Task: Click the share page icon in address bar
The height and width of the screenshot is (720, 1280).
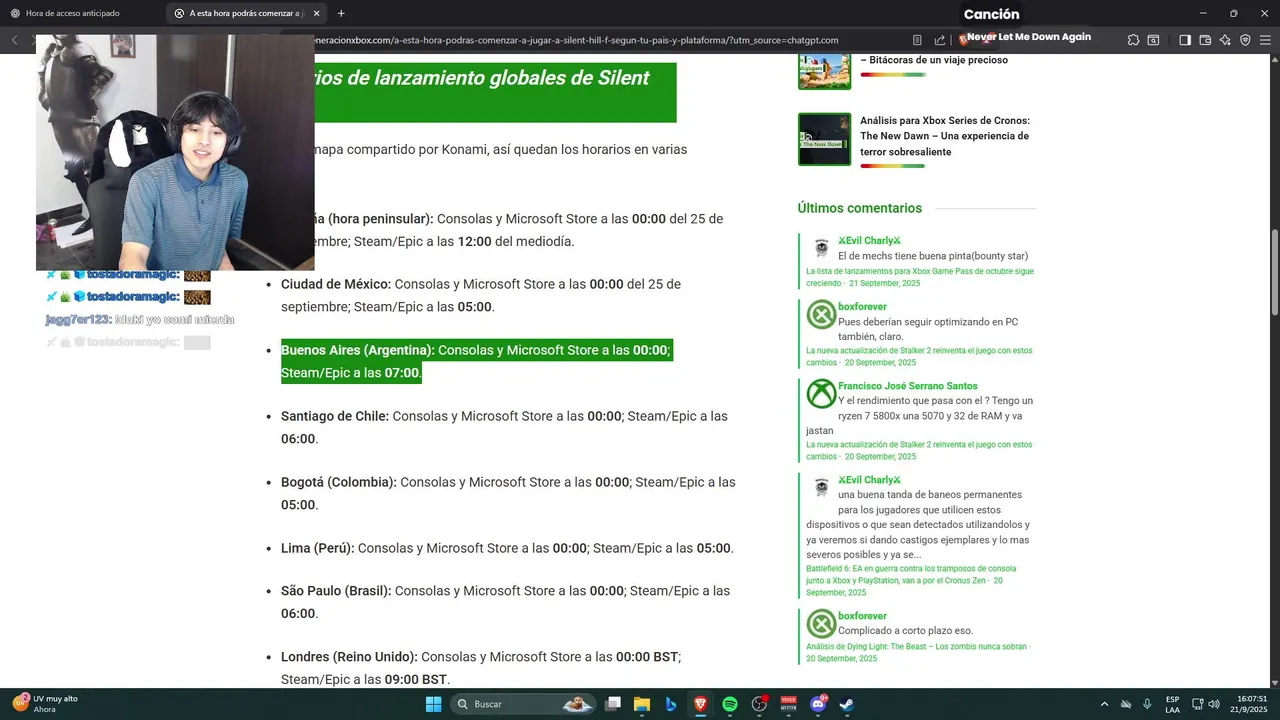Action: click(x=940, y=40)
